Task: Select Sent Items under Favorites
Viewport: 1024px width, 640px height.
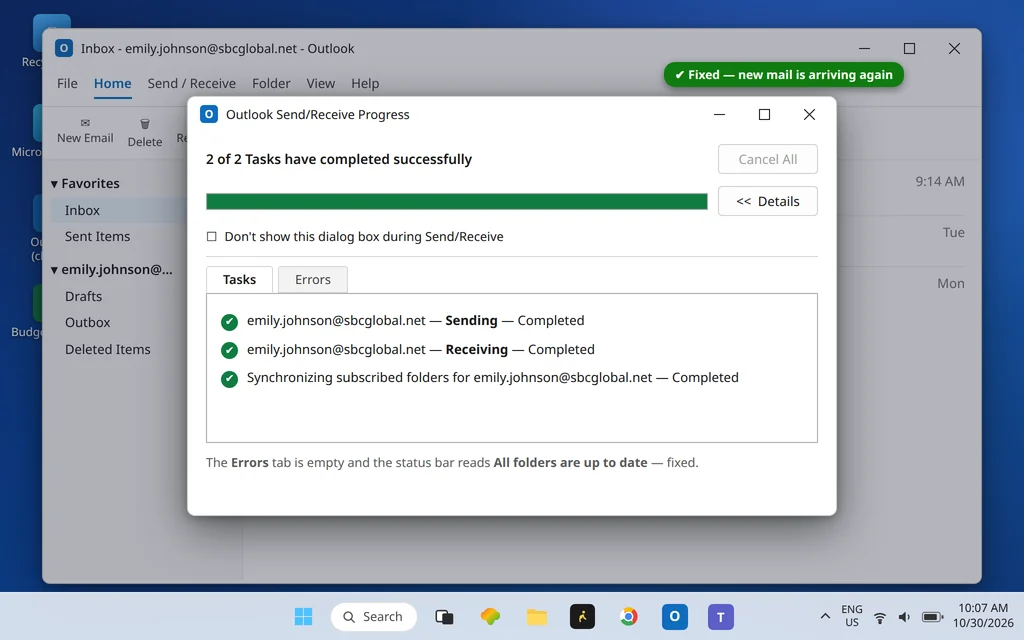Action: (x=97, y=236)
